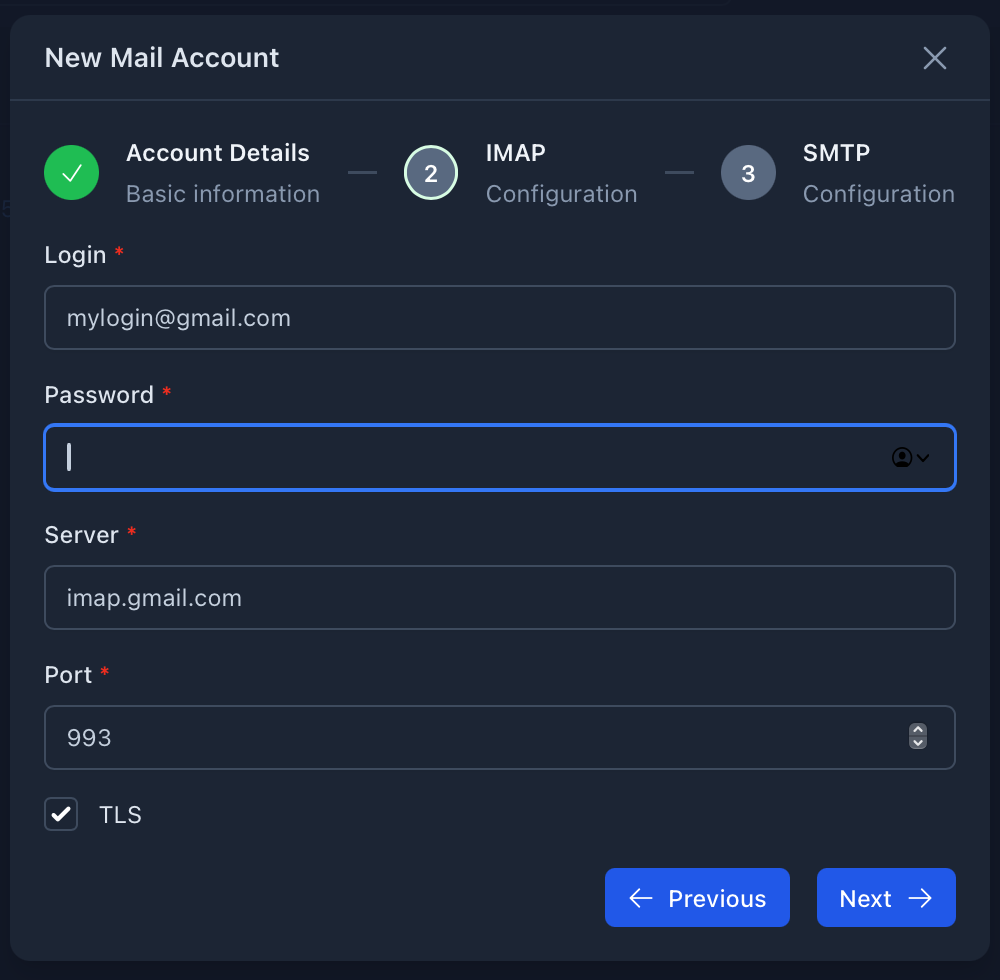The width and height of the screenshot is (1000, 980).
Task: Expand the password manager dropdown chevron
Action: point(923,458)
